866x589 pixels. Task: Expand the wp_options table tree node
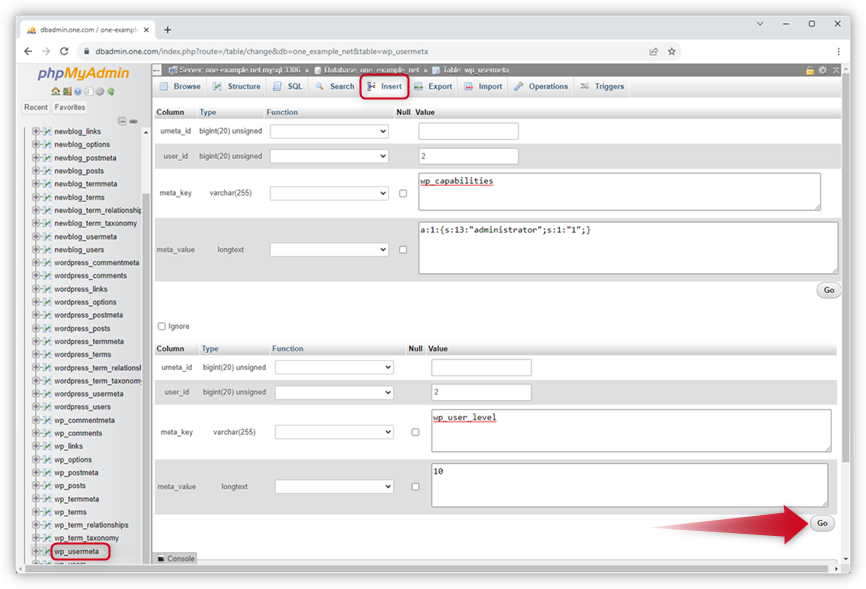(x=37, y=459)
